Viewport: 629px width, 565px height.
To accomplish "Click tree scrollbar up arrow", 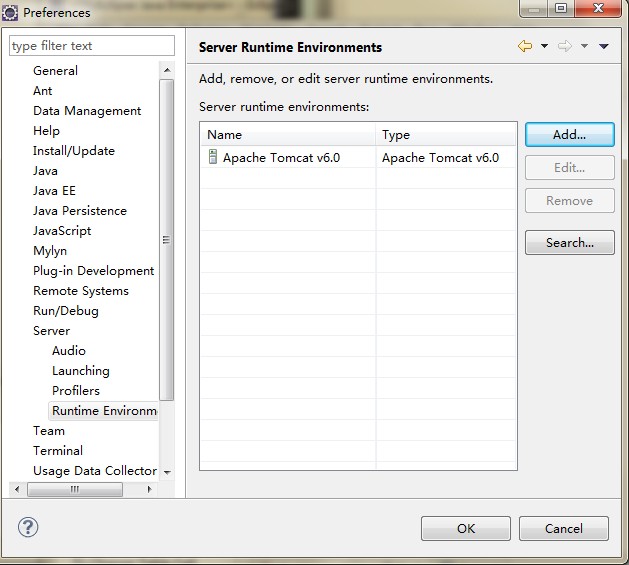I will click(167, 70).
